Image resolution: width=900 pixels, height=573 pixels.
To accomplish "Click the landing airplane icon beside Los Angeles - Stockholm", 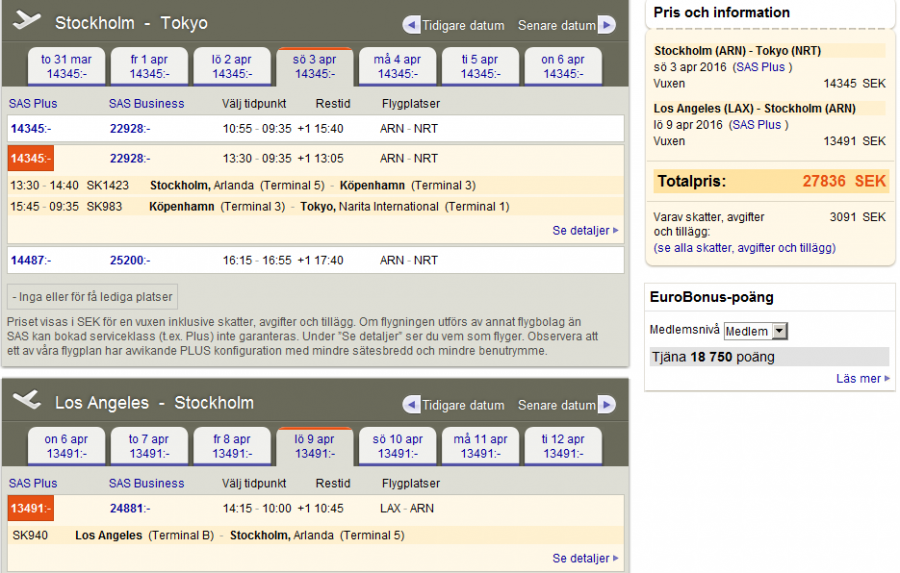I will pos(27,401).
